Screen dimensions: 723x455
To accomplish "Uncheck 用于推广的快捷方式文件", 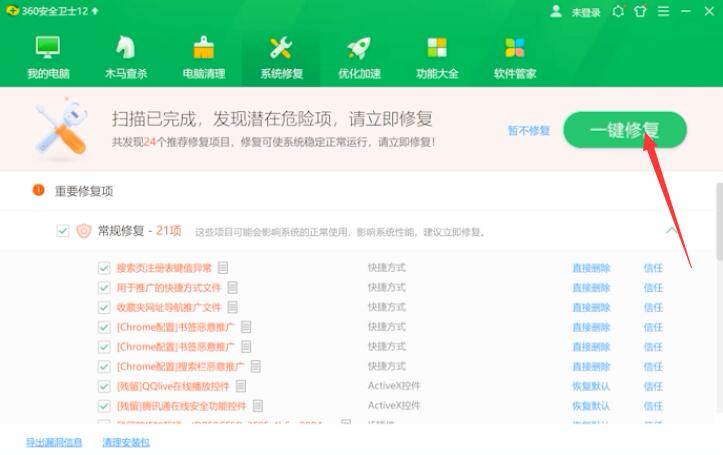I will pyautogui.click(x=104, y=288).
